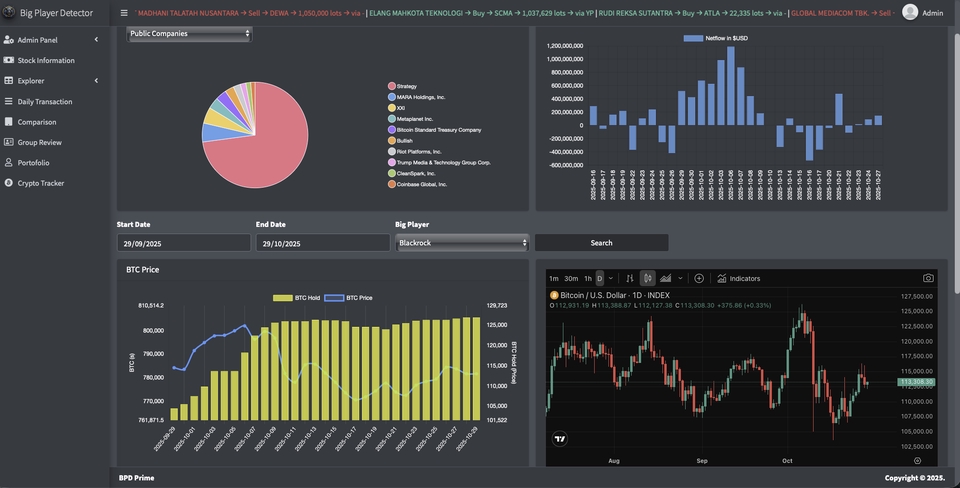Open the Big Player Blackrock dropdown
960x488 pixels.
tap(461, 243)
